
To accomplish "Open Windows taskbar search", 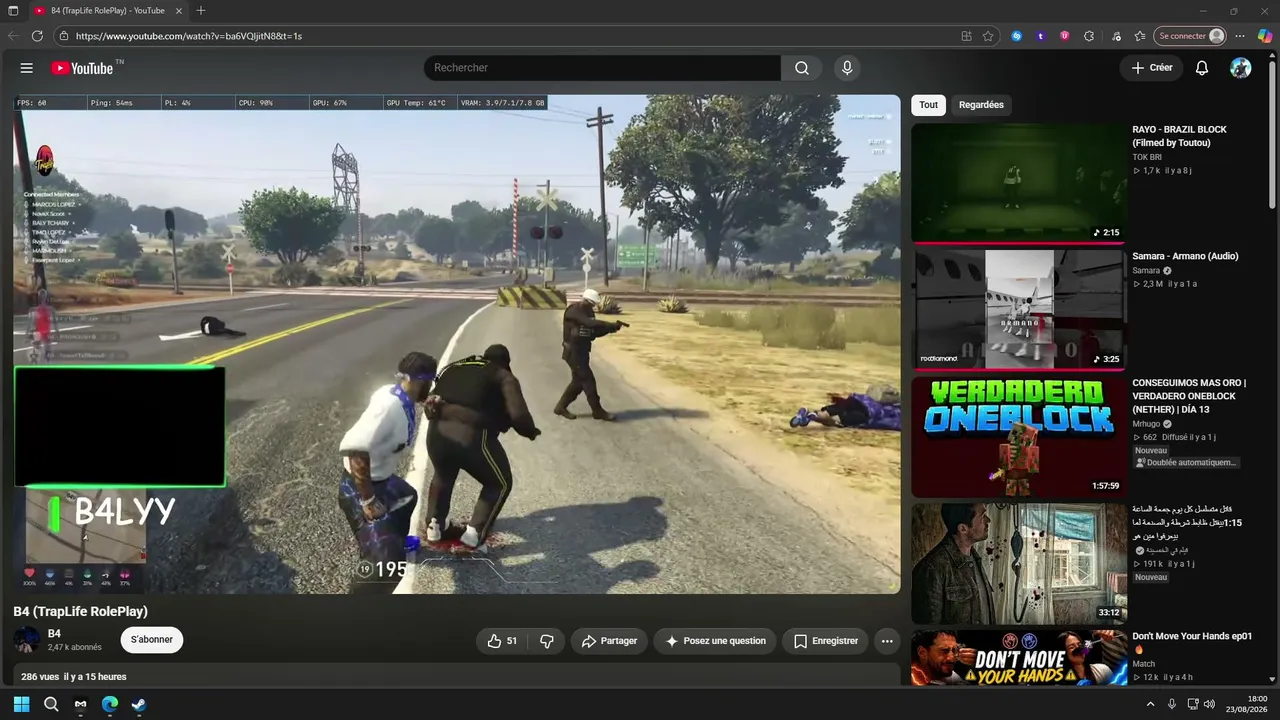I will pyautogui.click(x=51, y=704).
